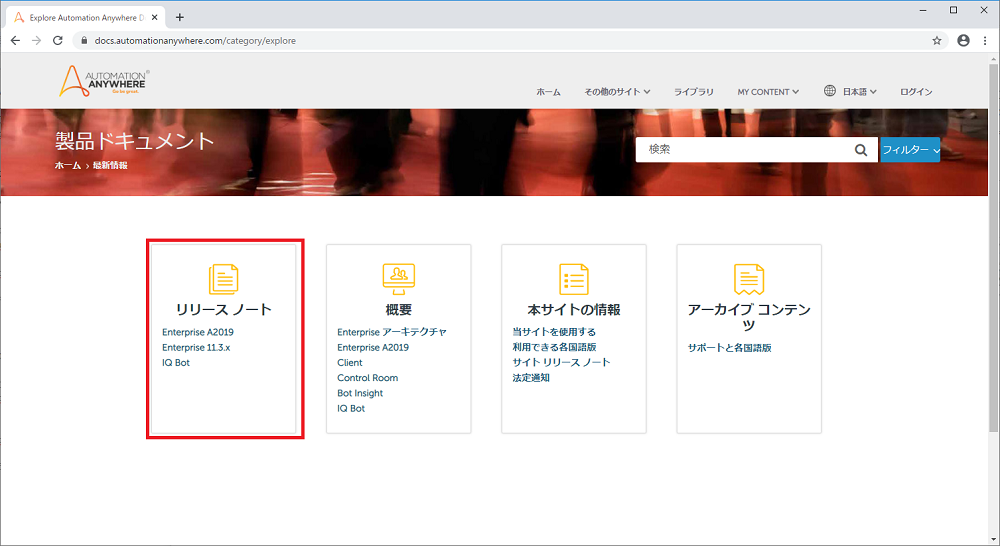Image resolution: width=1000 pixels, height=546 pixels.
Task: Close the Explore Automation Anywhere tab
Action: 154,17
